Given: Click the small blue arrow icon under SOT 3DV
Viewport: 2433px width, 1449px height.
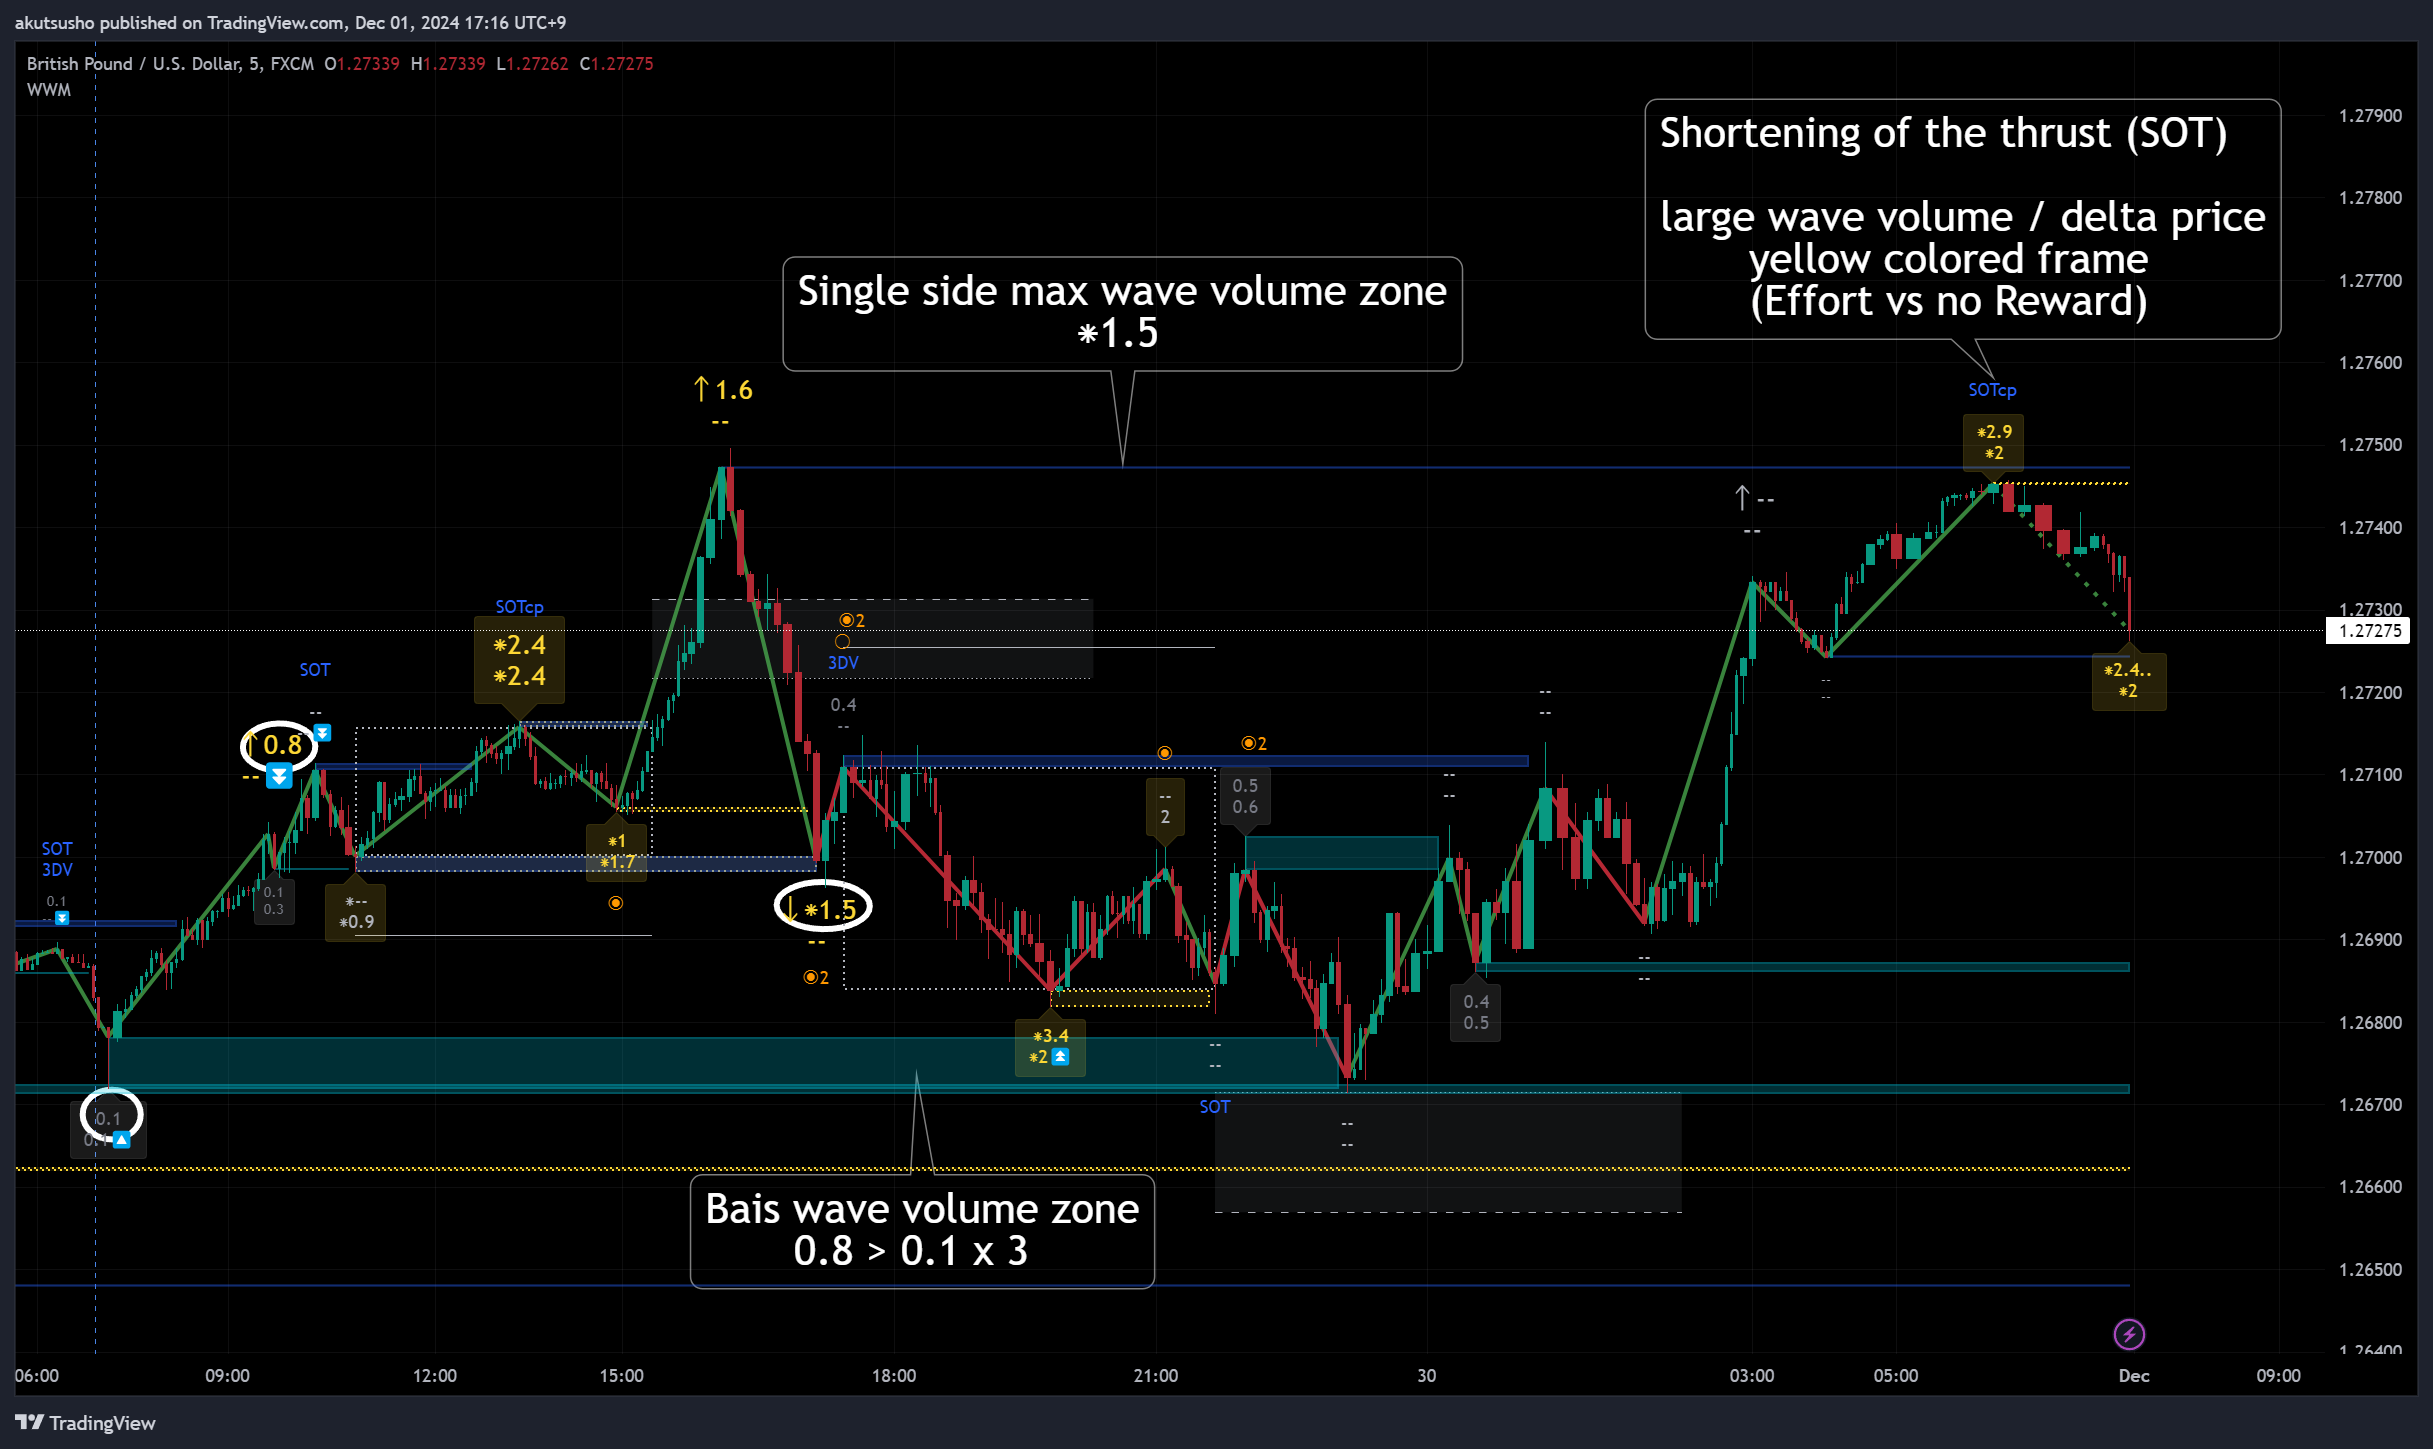Looking at the screenshot, I should [62, 918].
